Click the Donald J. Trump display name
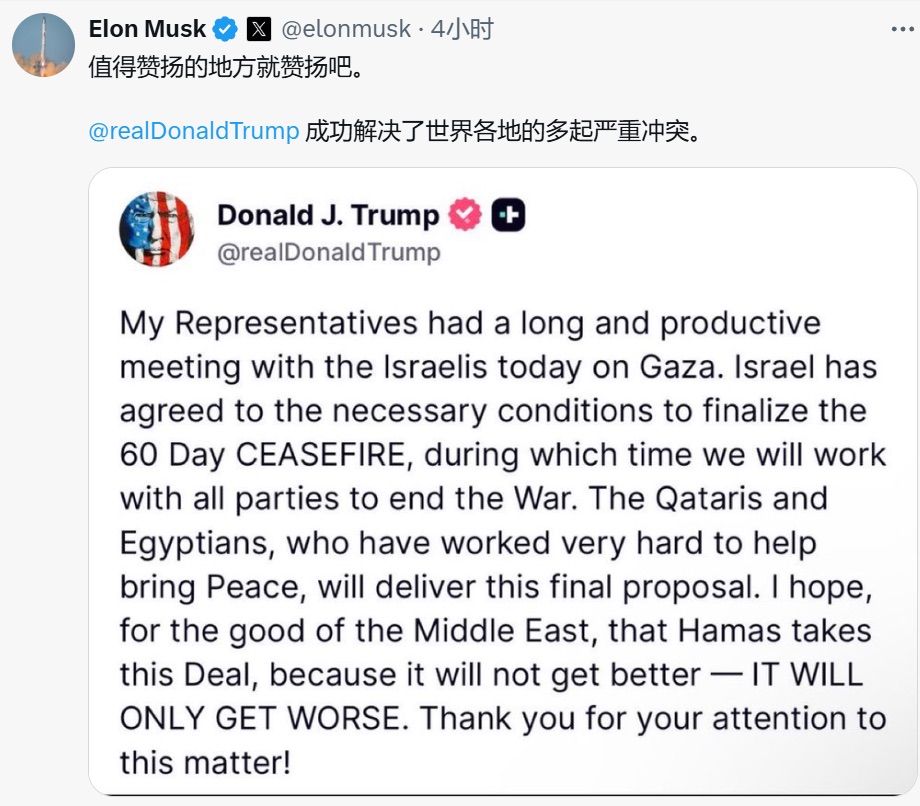The image size is (920, 806). (328, 215)
